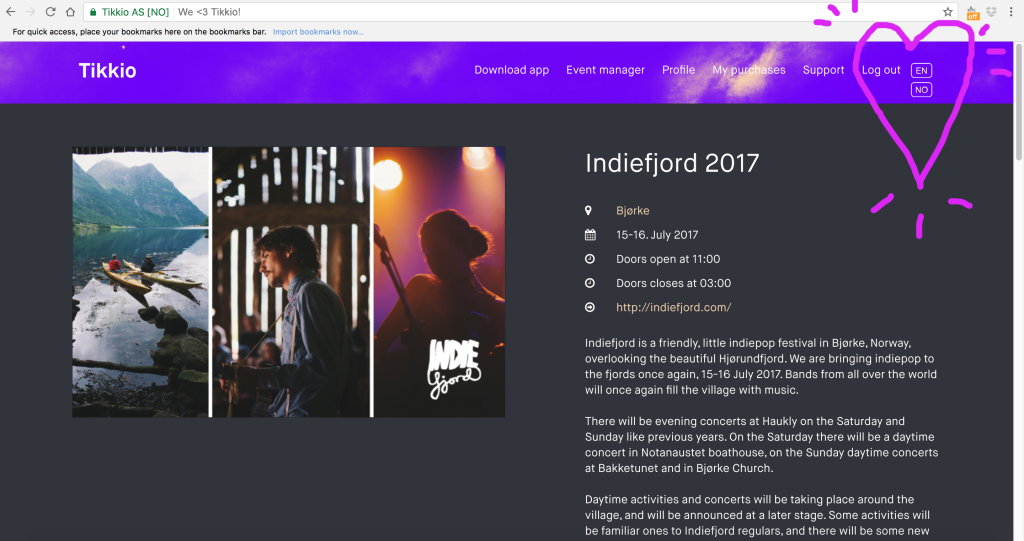Bookmark page with star icon
1024x541 pixels.
(948, 12)
